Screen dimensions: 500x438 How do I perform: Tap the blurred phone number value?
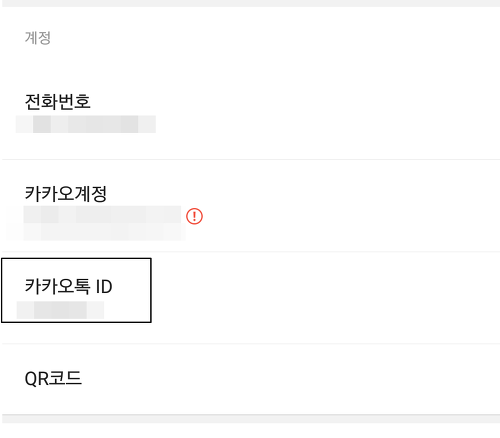[86, 124]
